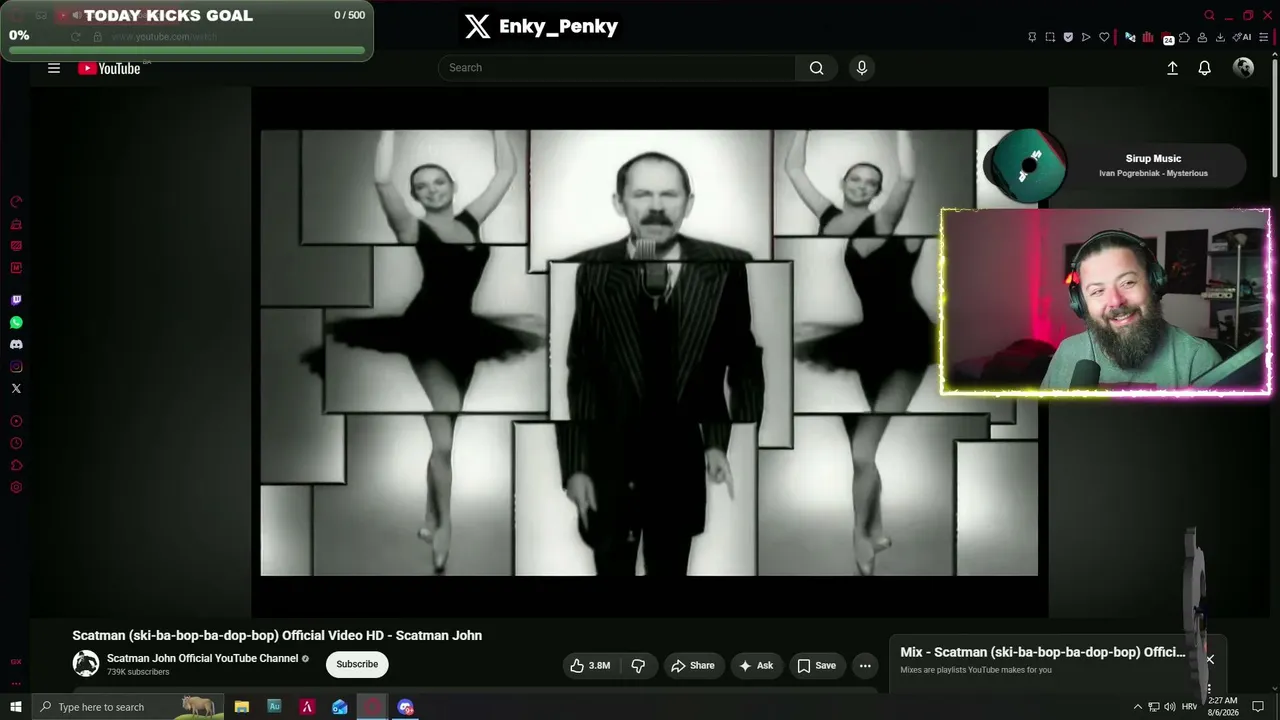This screenshot has height=720, width=1280.
Task: Open the browser AI assistant button
Action: click(1242, 37)
